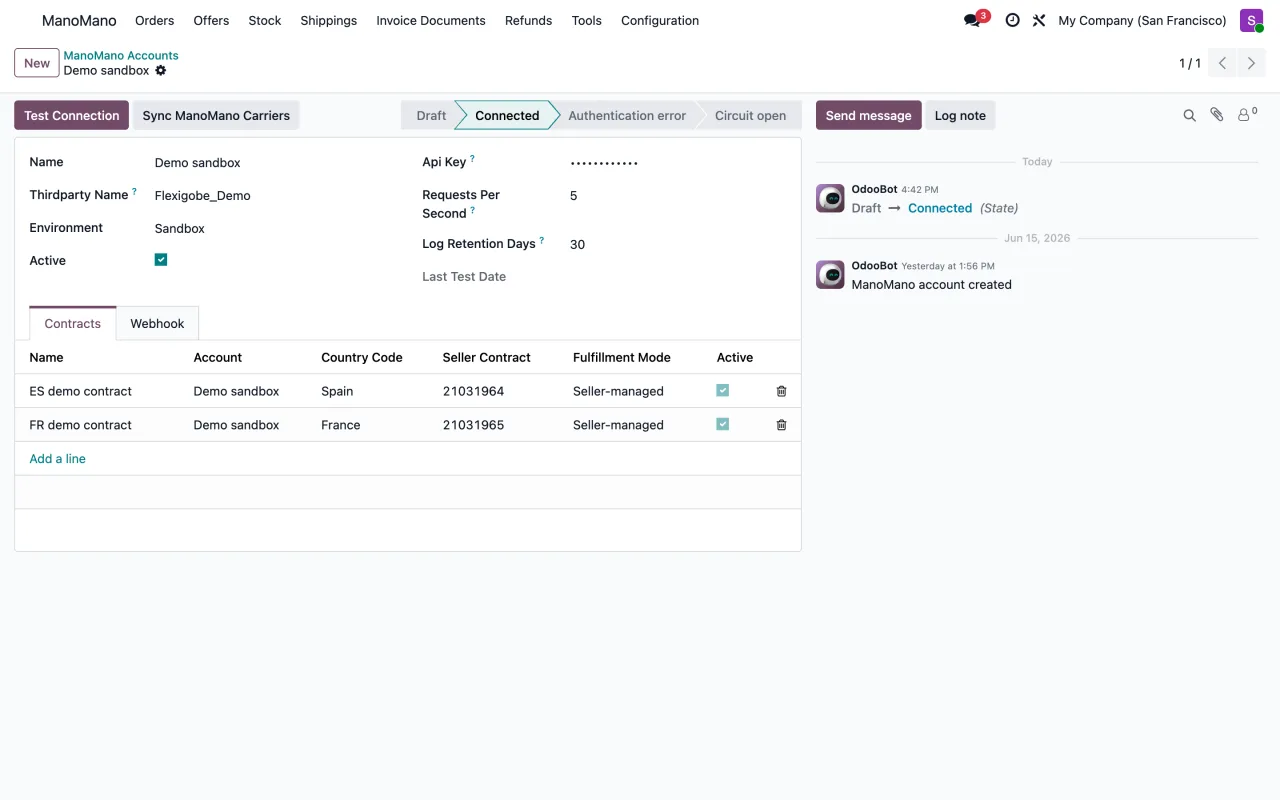Image resolution: width=1280 pixels, height=800 pixels.
Task: Open the debug tools wrench icon
Action: pyautogui.click(x=1039, y=20)
